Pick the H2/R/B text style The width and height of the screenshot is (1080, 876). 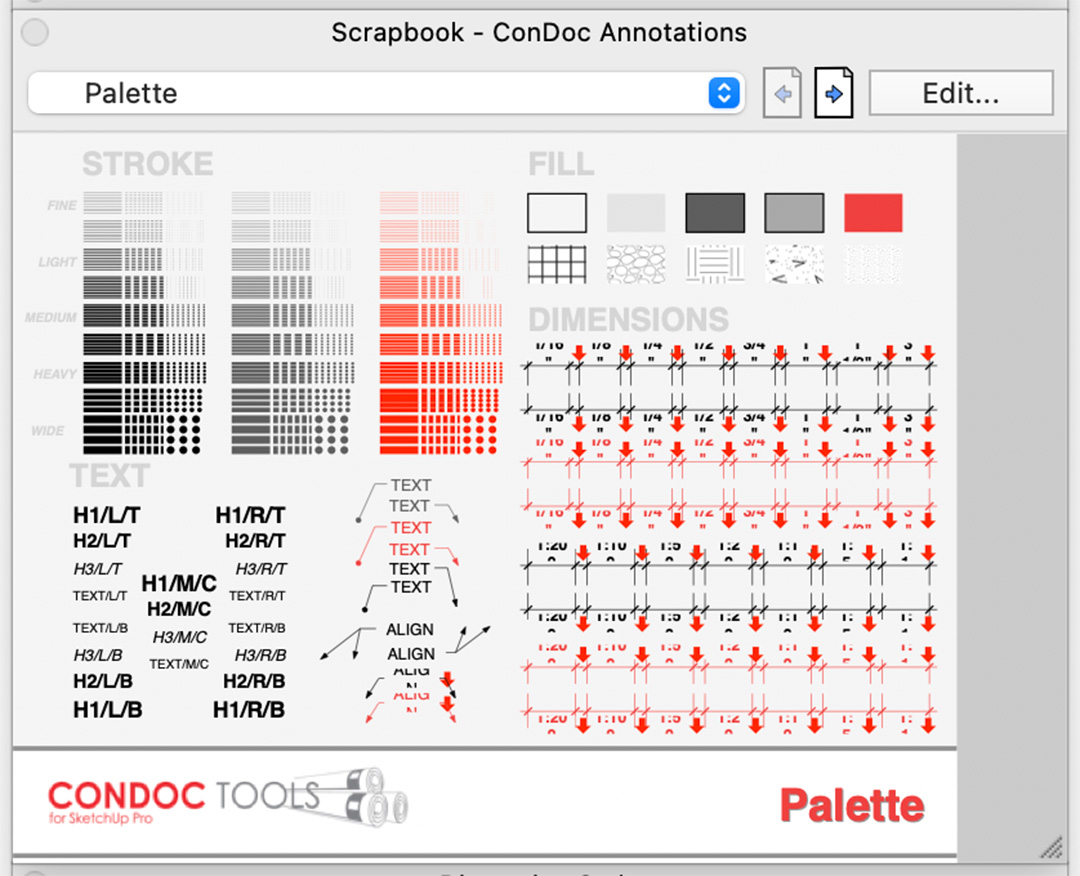click(254, 681)
